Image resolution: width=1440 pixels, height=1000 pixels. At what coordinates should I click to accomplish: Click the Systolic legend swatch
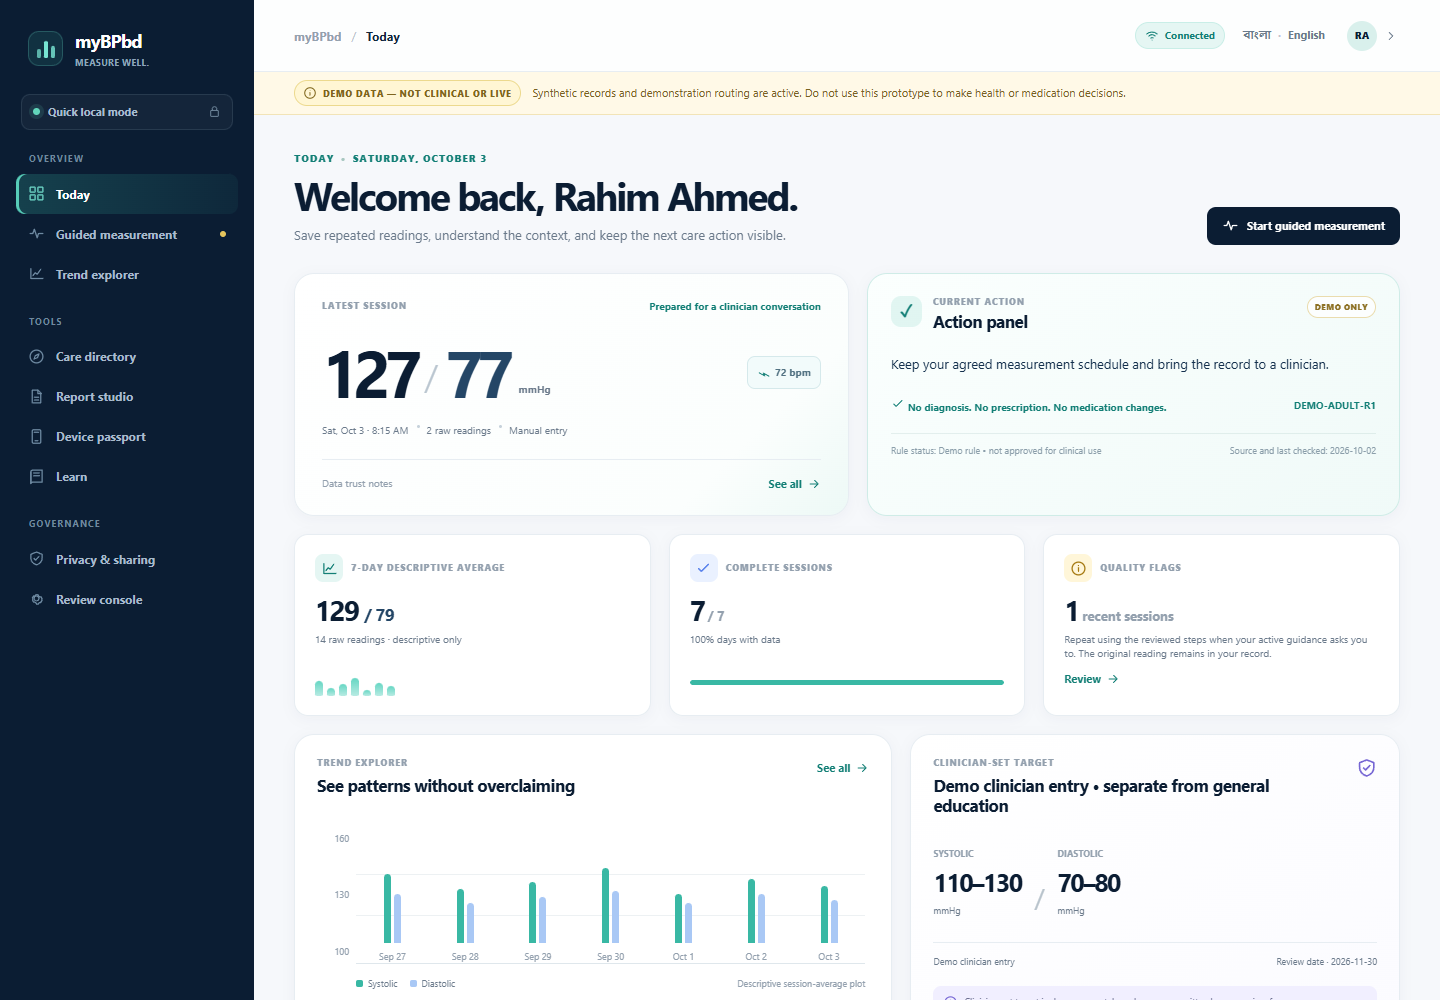[359, 984]
